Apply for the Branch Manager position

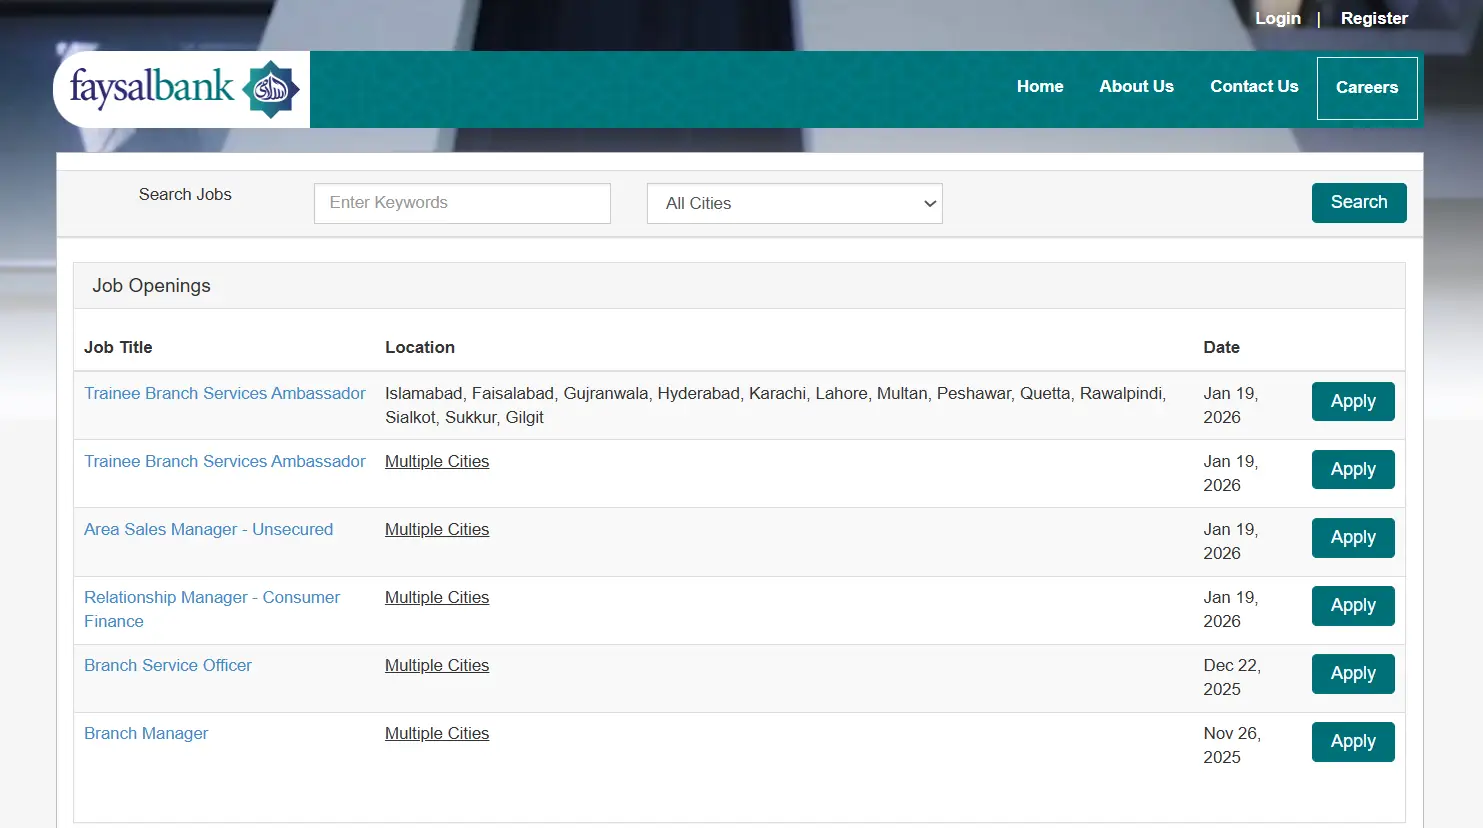pos(1352,742)
